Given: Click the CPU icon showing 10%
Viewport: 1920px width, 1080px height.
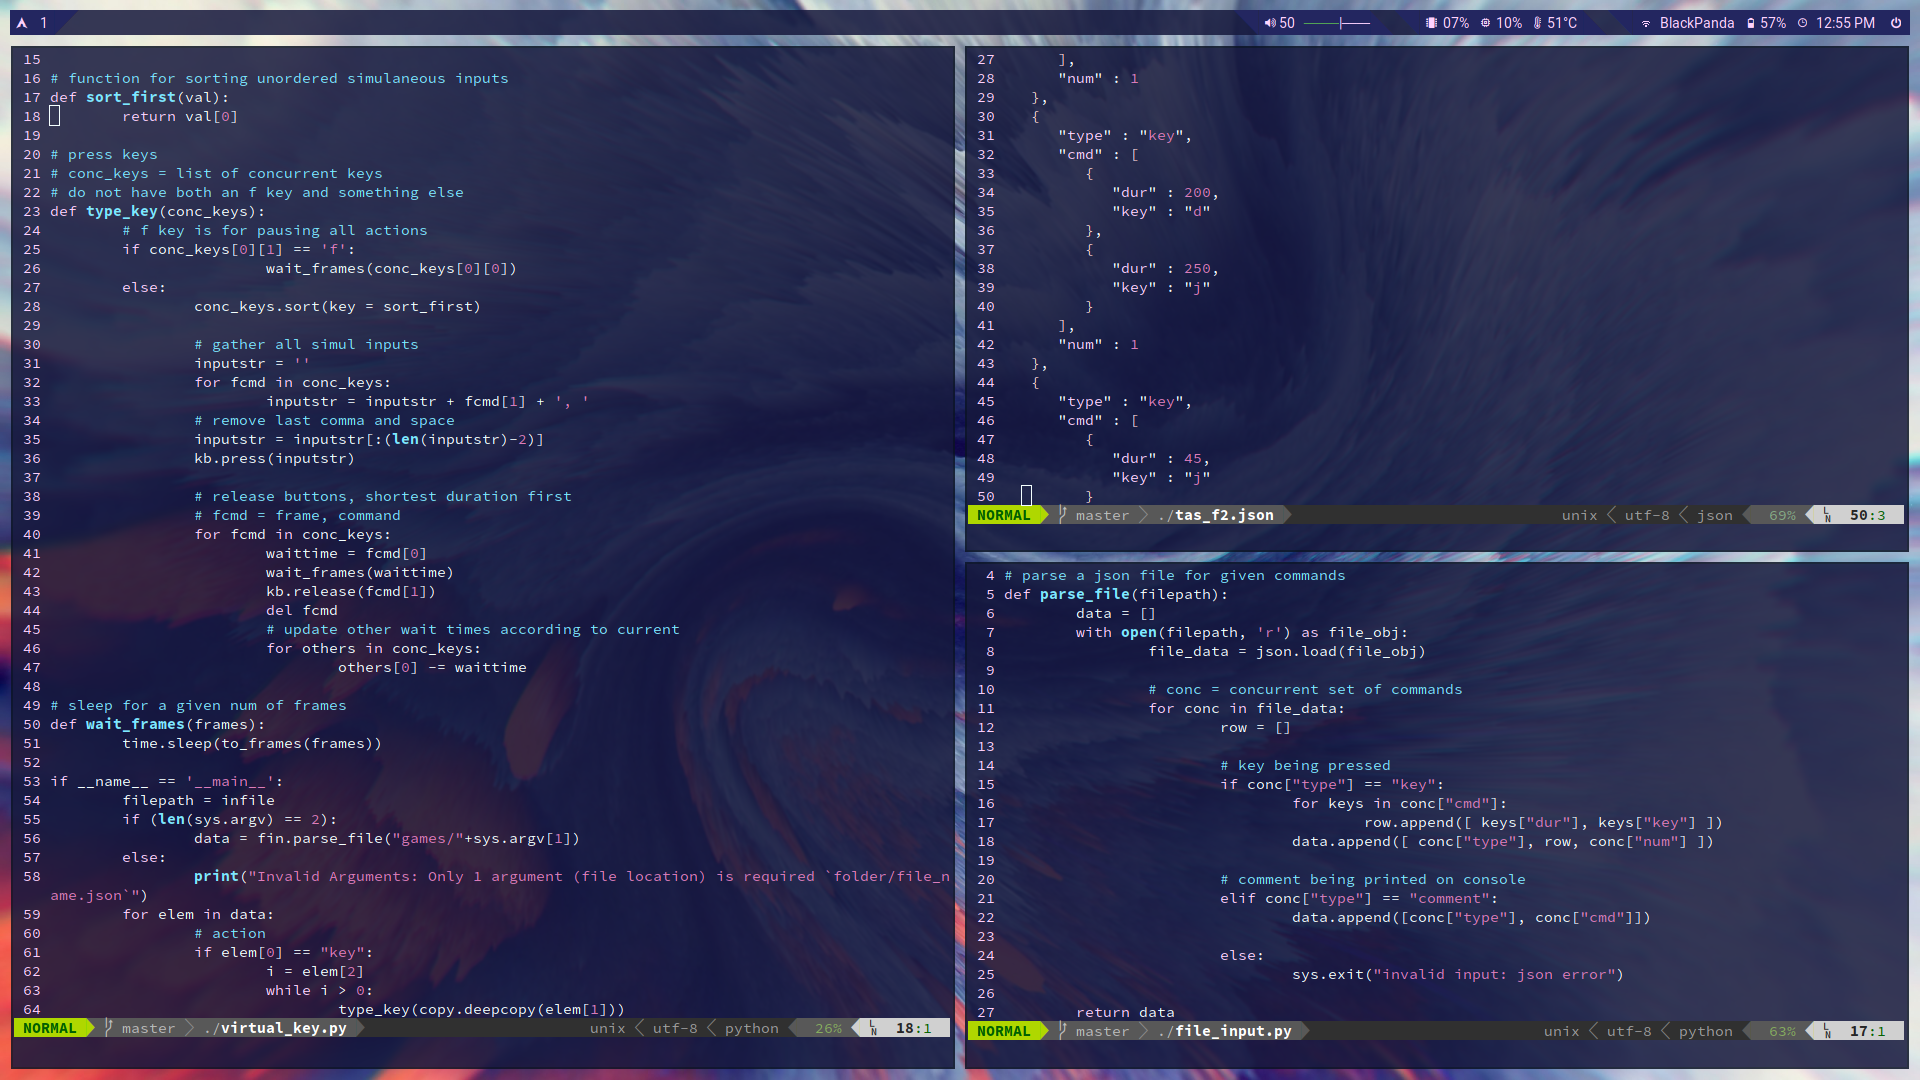Looking at the screenshot, I should coord(1485,23).
